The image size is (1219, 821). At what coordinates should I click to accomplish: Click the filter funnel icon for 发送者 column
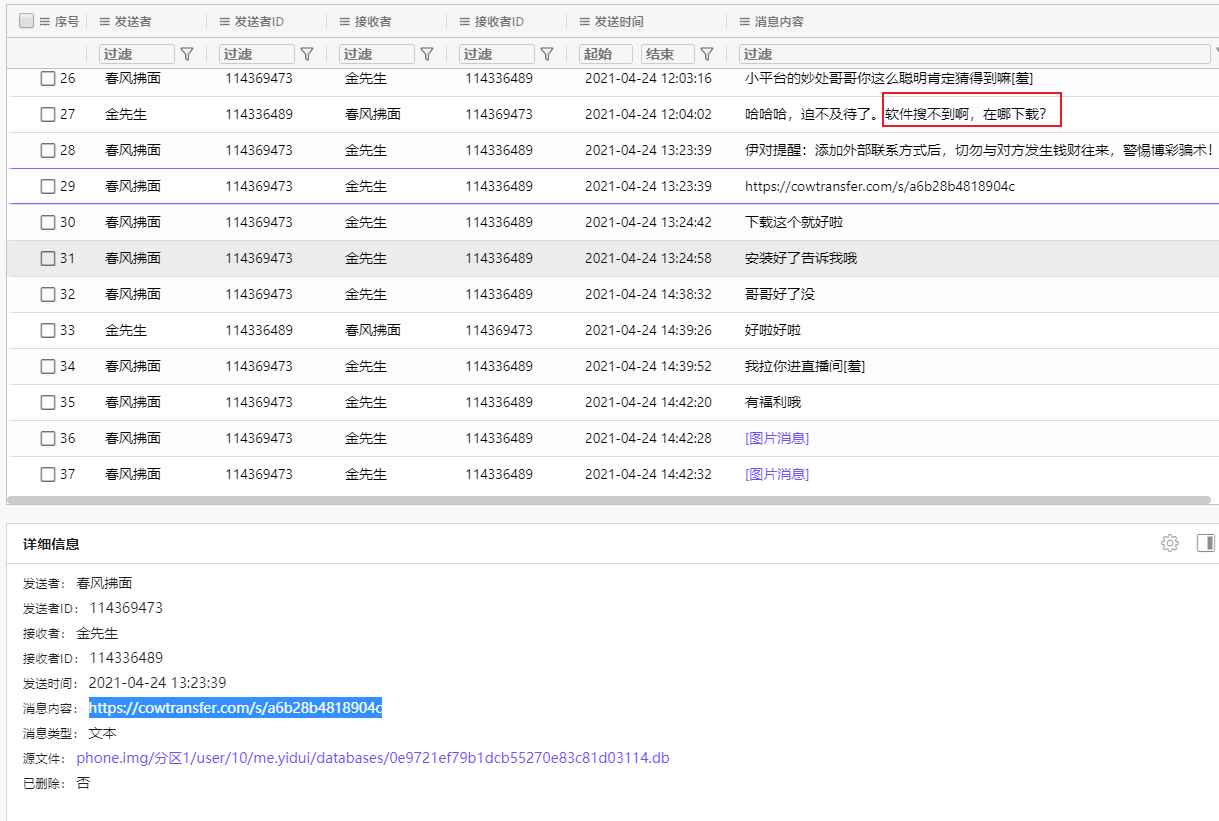point(187,54)
